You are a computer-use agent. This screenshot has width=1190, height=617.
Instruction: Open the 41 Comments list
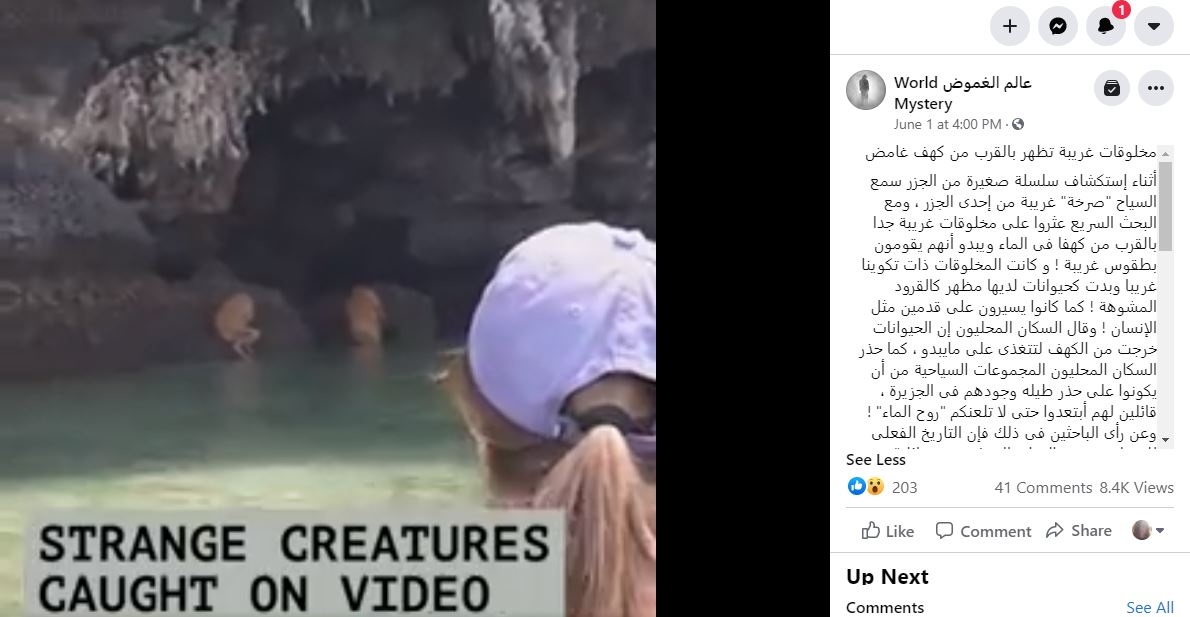tap(1043, 488)
